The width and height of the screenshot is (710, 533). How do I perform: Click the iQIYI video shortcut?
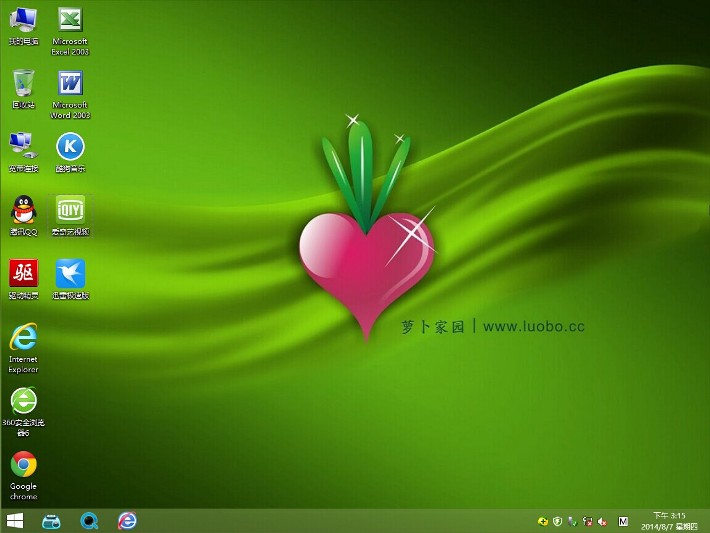pos(70,216)
